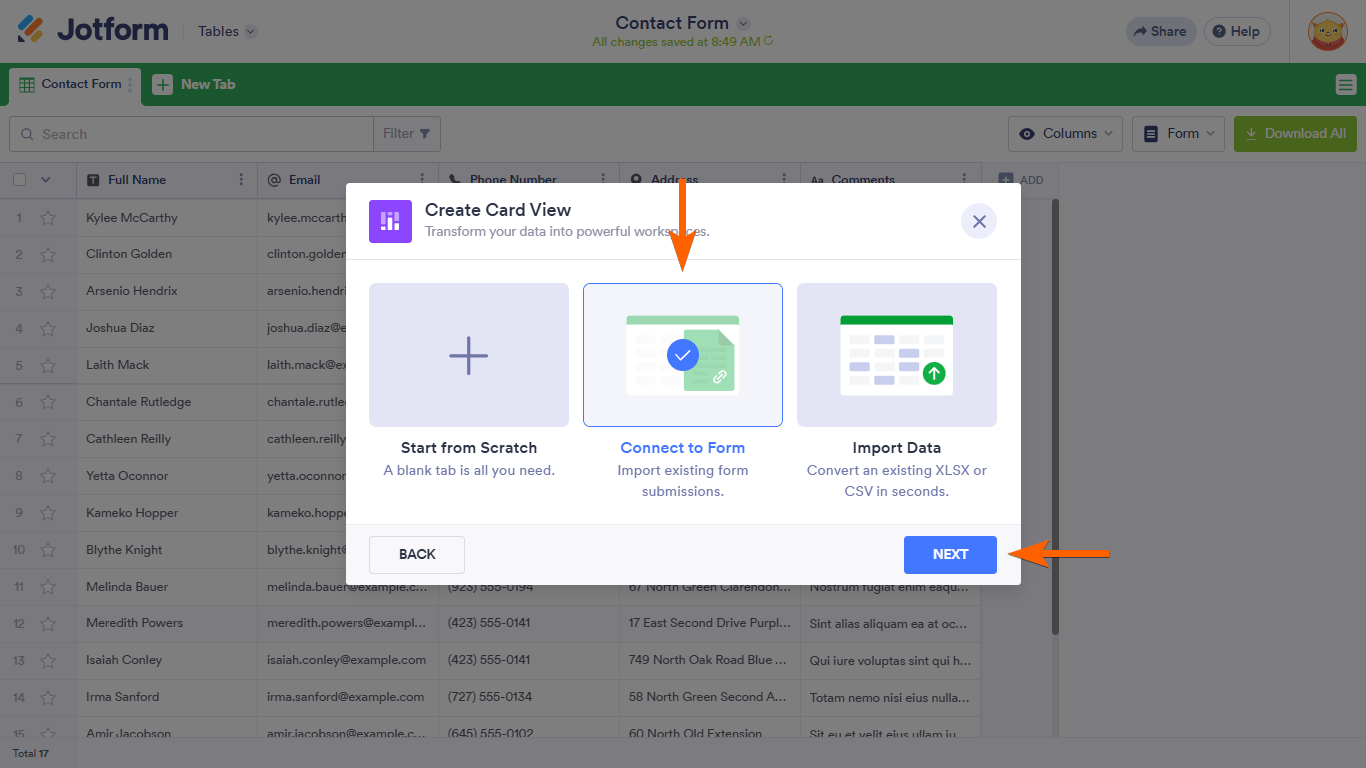Star the Kylee McCarthy row
Image resolution: width=1366 pixels, height=768 pixels.
47,218
